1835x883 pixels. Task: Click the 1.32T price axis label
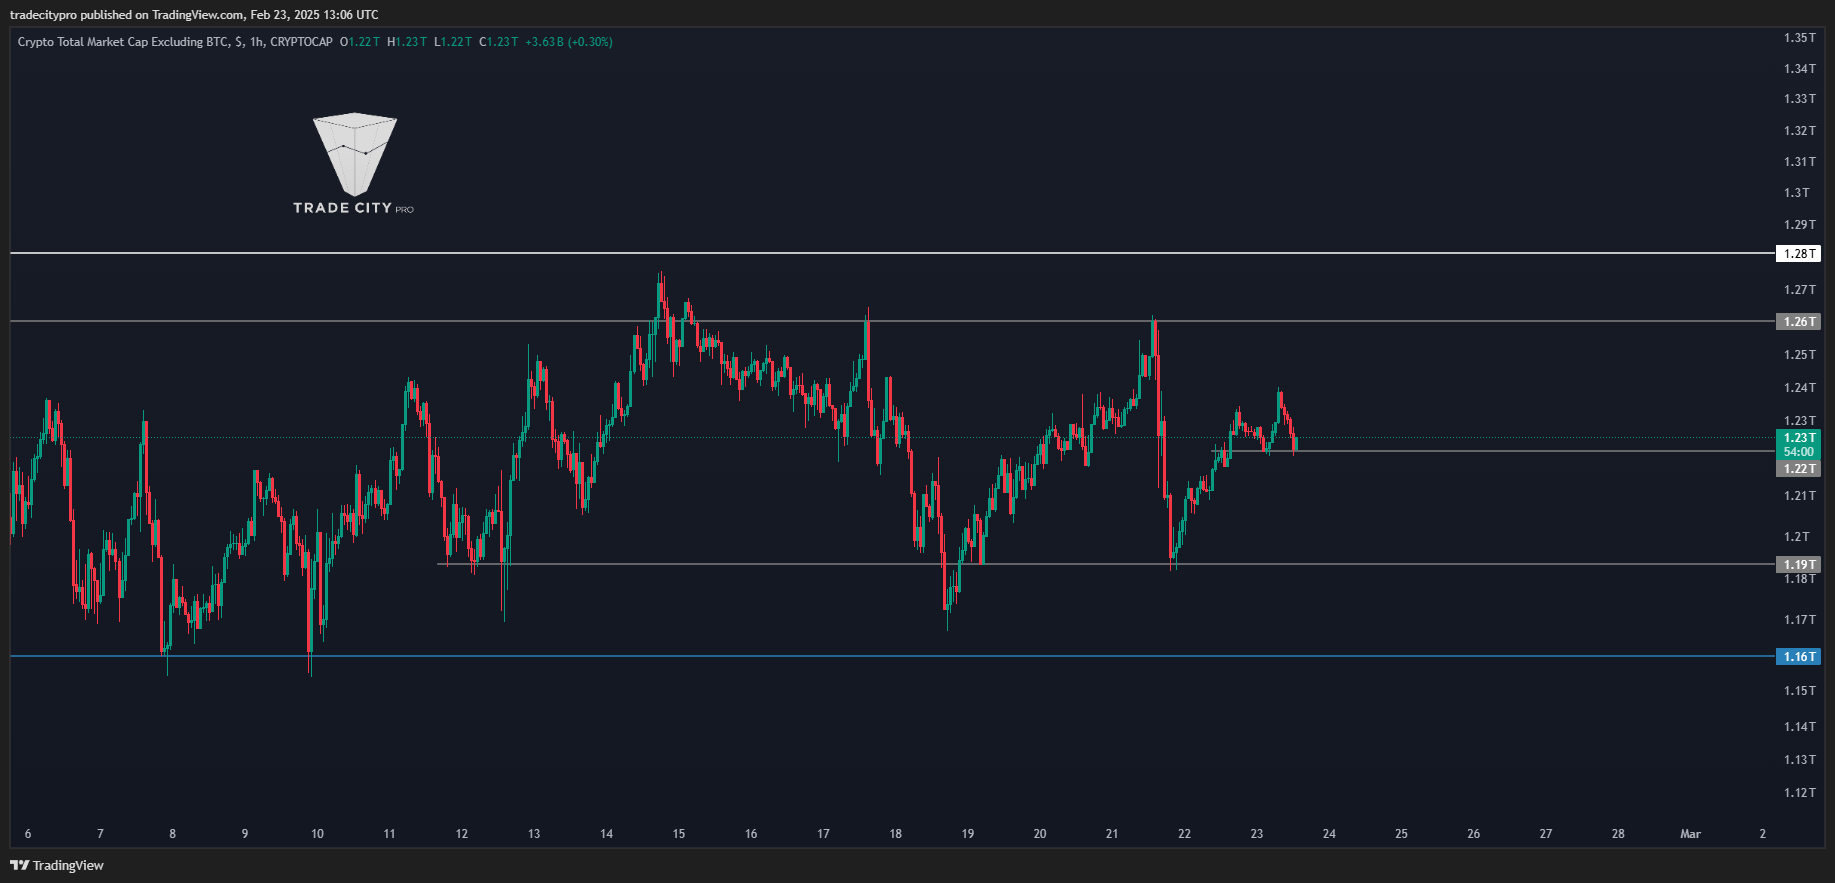coord(1800,131)
